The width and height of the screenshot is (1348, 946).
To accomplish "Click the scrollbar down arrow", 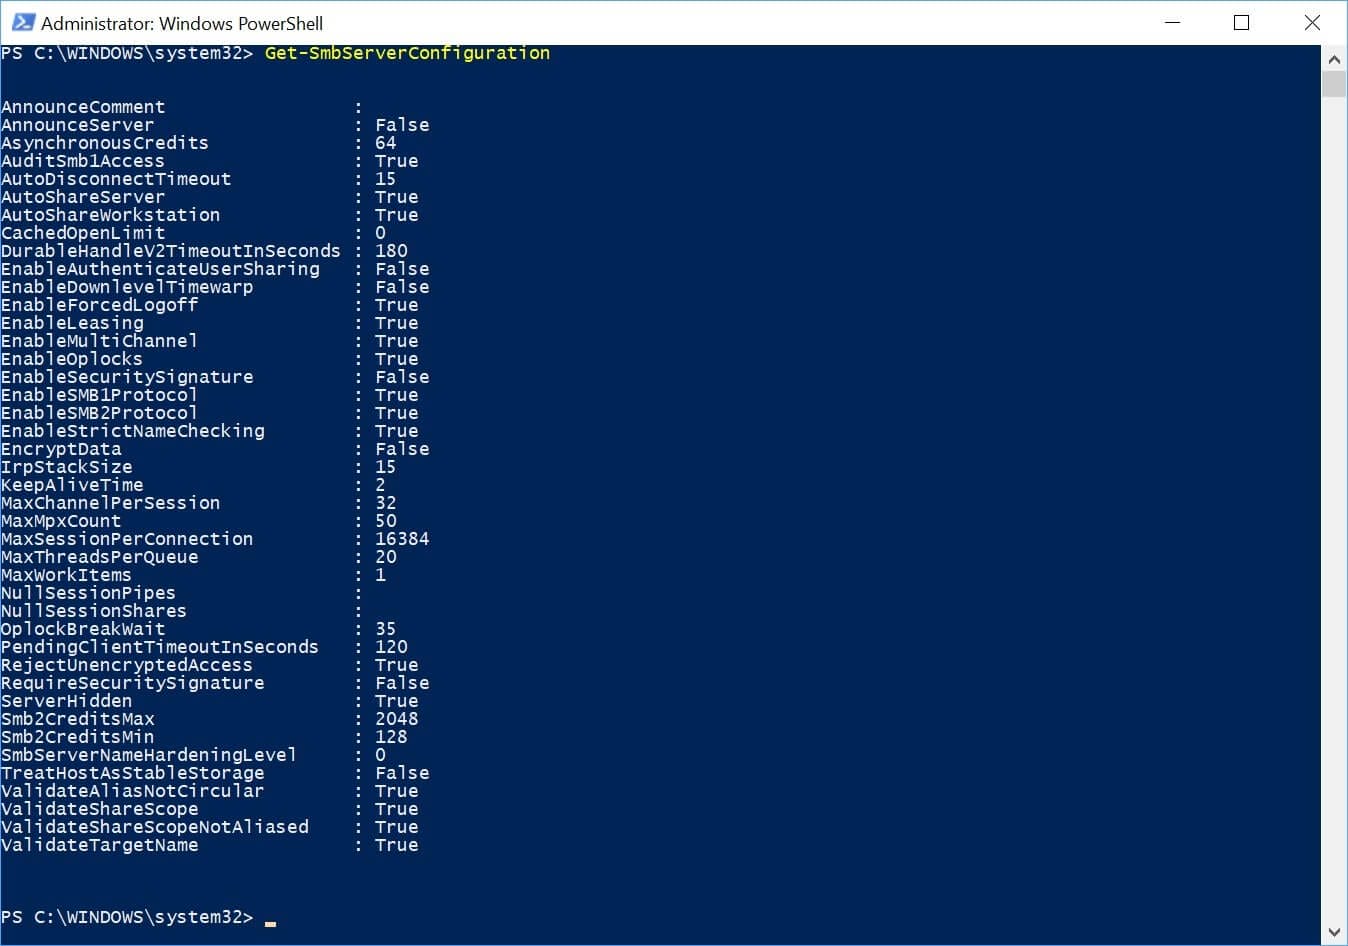I will tap(1334, 932).
